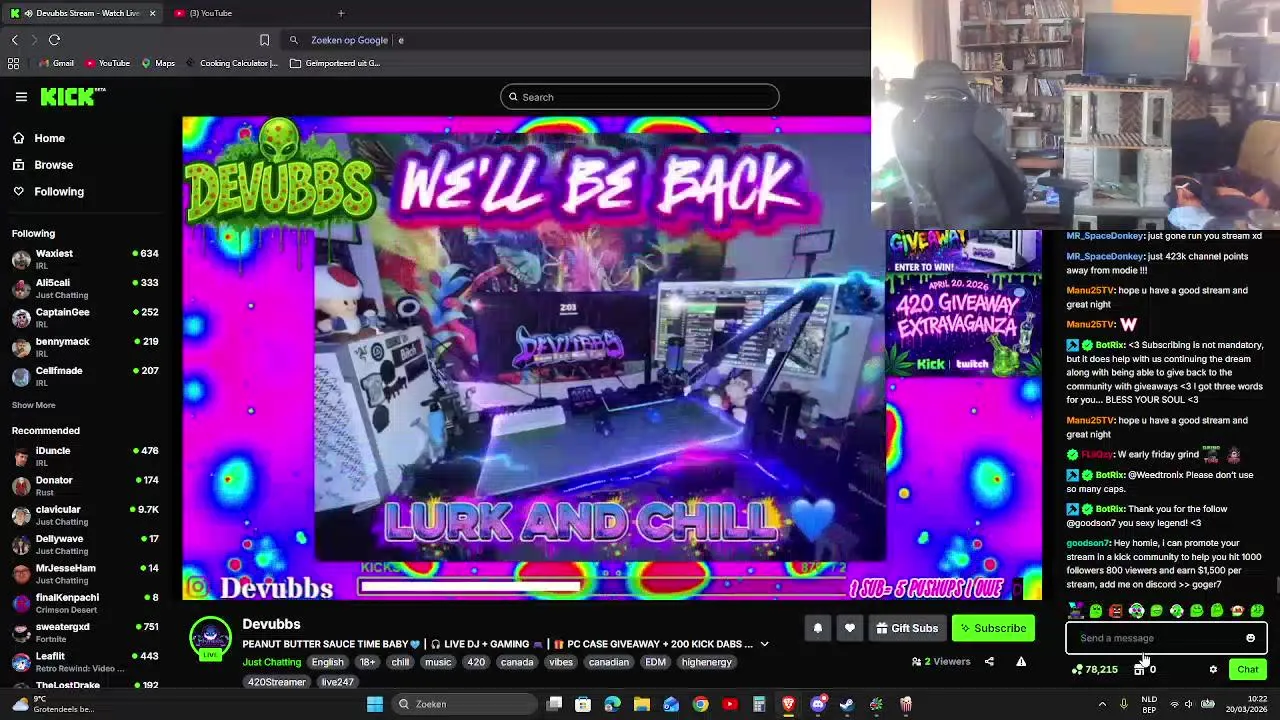Open the emote picker smiley icon
The height and width of the screenshot is (720, 1280).
click(x=1250, y=638)
